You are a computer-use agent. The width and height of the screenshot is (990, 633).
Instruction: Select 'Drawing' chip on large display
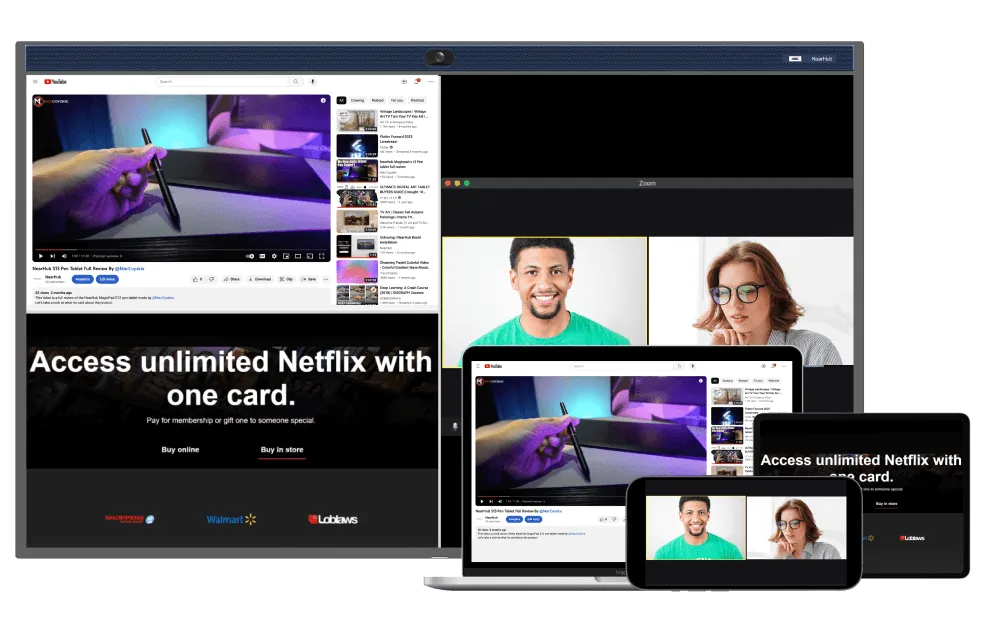coord(357,100)
